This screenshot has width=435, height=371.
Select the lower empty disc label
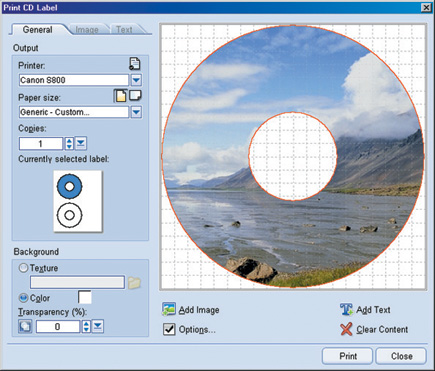click(x=69, y=215)
